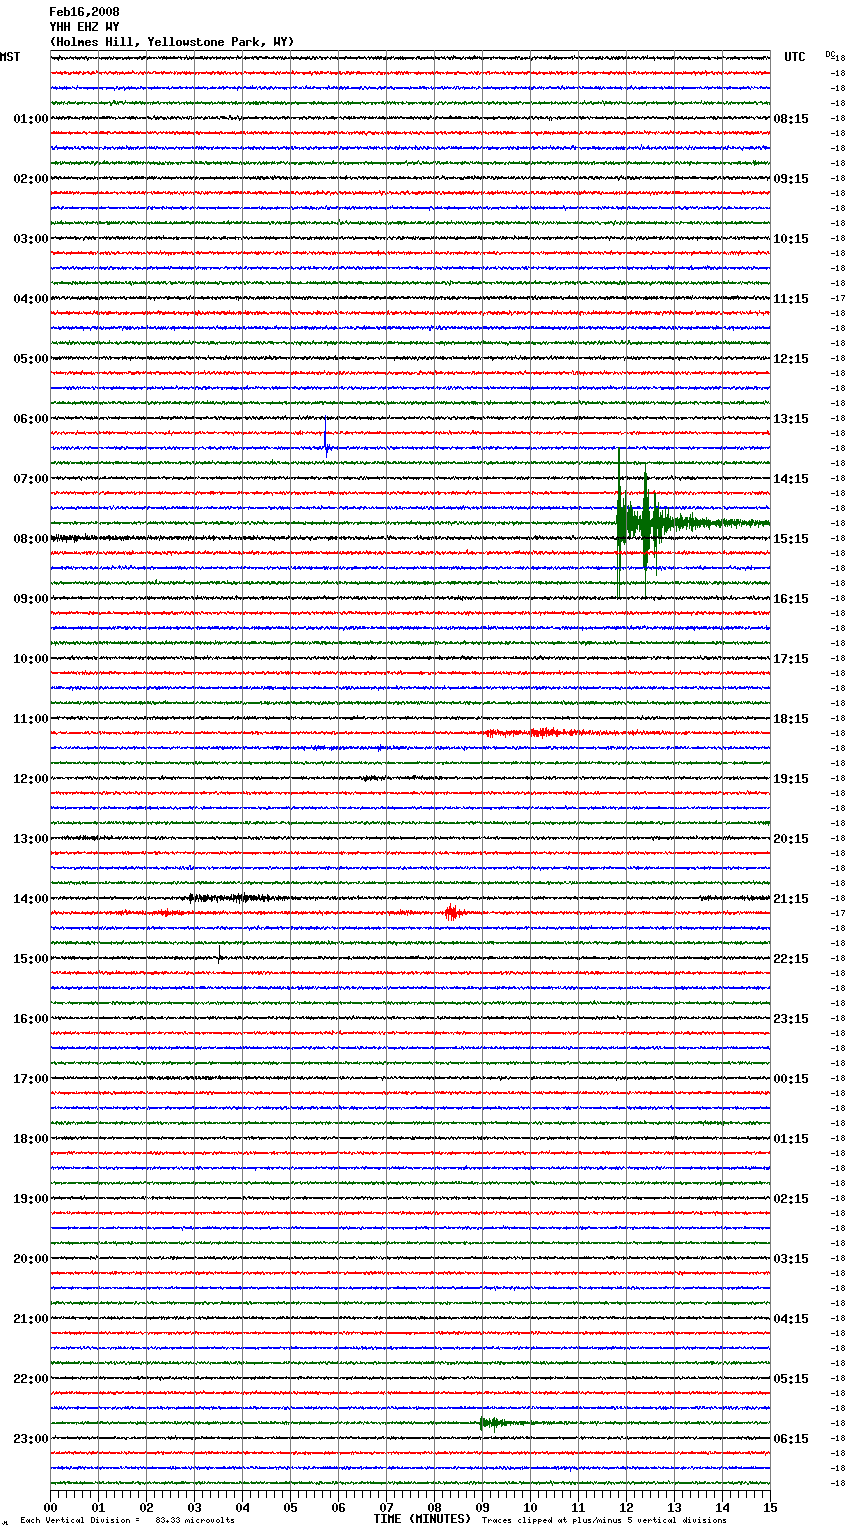Select the 16:00 MST row label
Viewport: 850px width, 1534px height.
31,1019
